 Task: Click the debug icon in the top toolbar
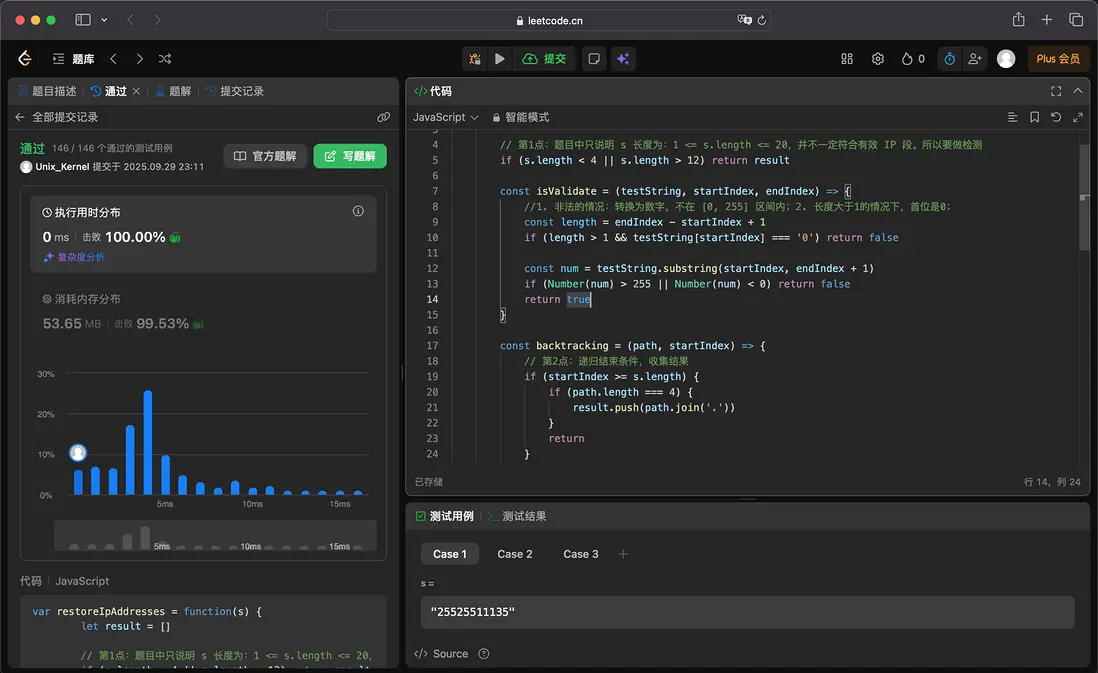click(x=475, y=59)
